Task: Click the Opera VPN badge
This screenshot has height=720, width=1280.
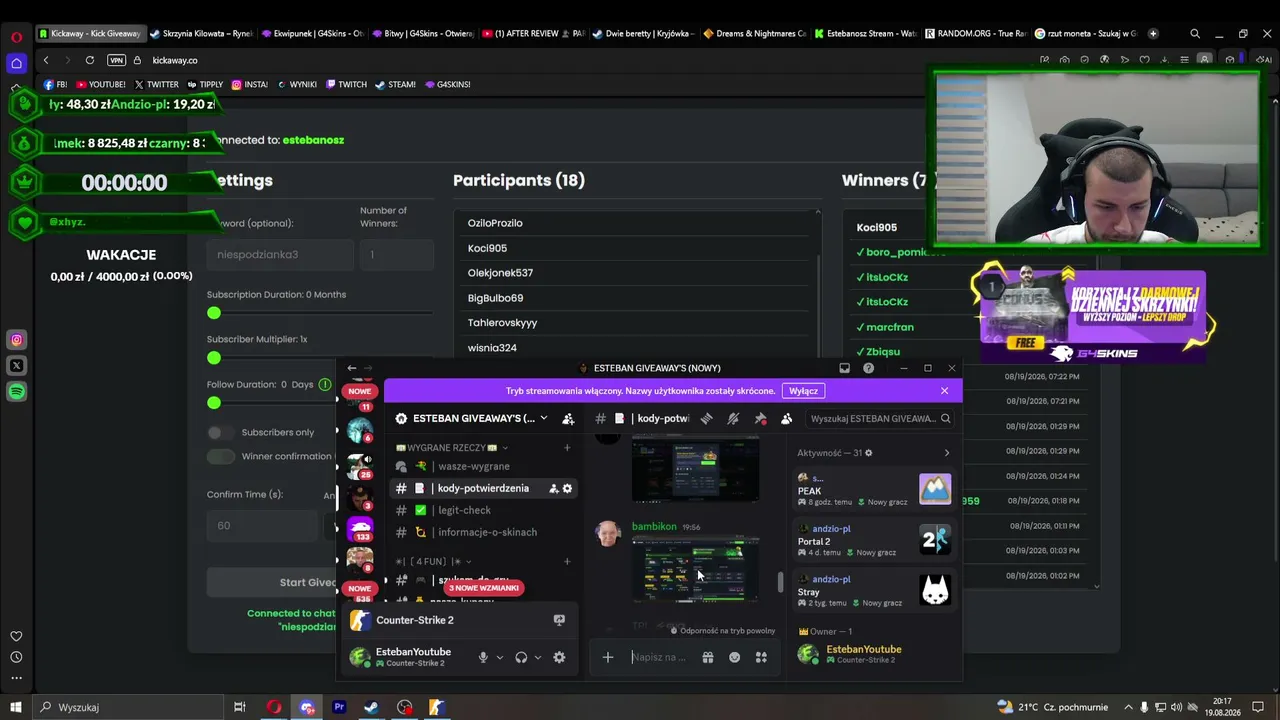Action: click(116, 60)
